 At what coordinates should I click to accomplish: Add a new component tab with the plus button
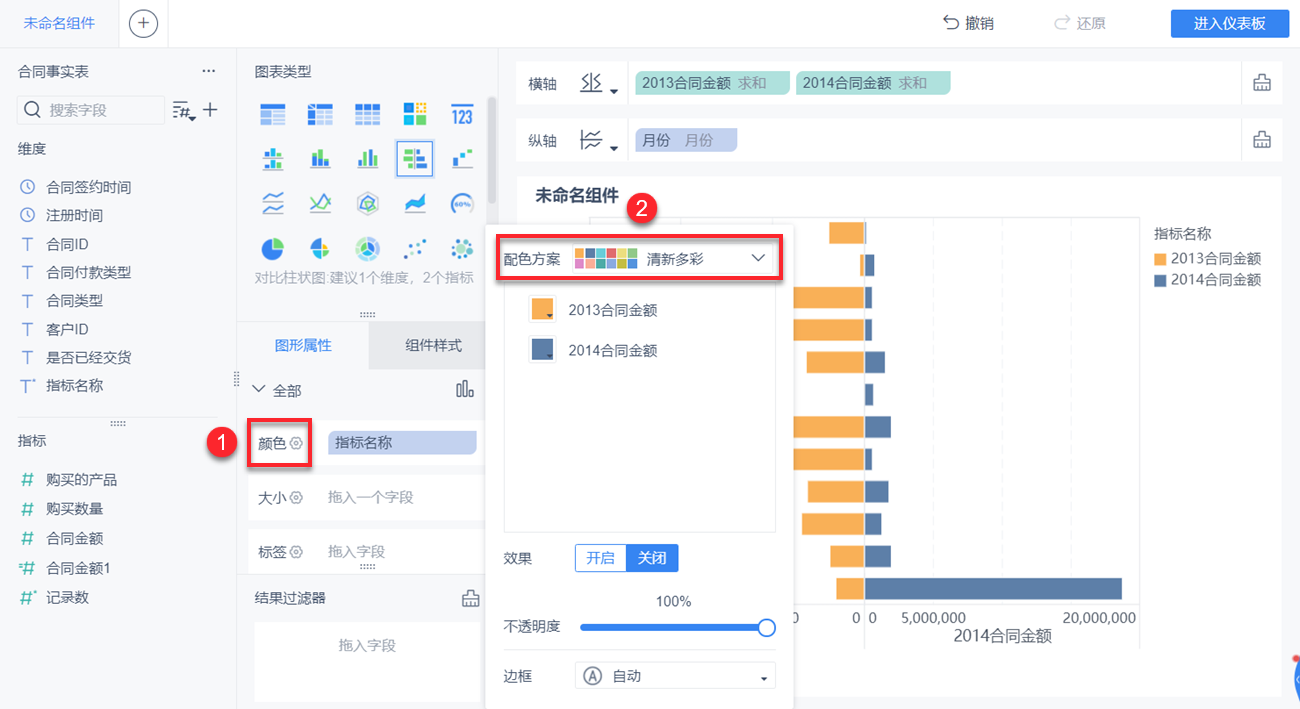click(x=143, y=23)
